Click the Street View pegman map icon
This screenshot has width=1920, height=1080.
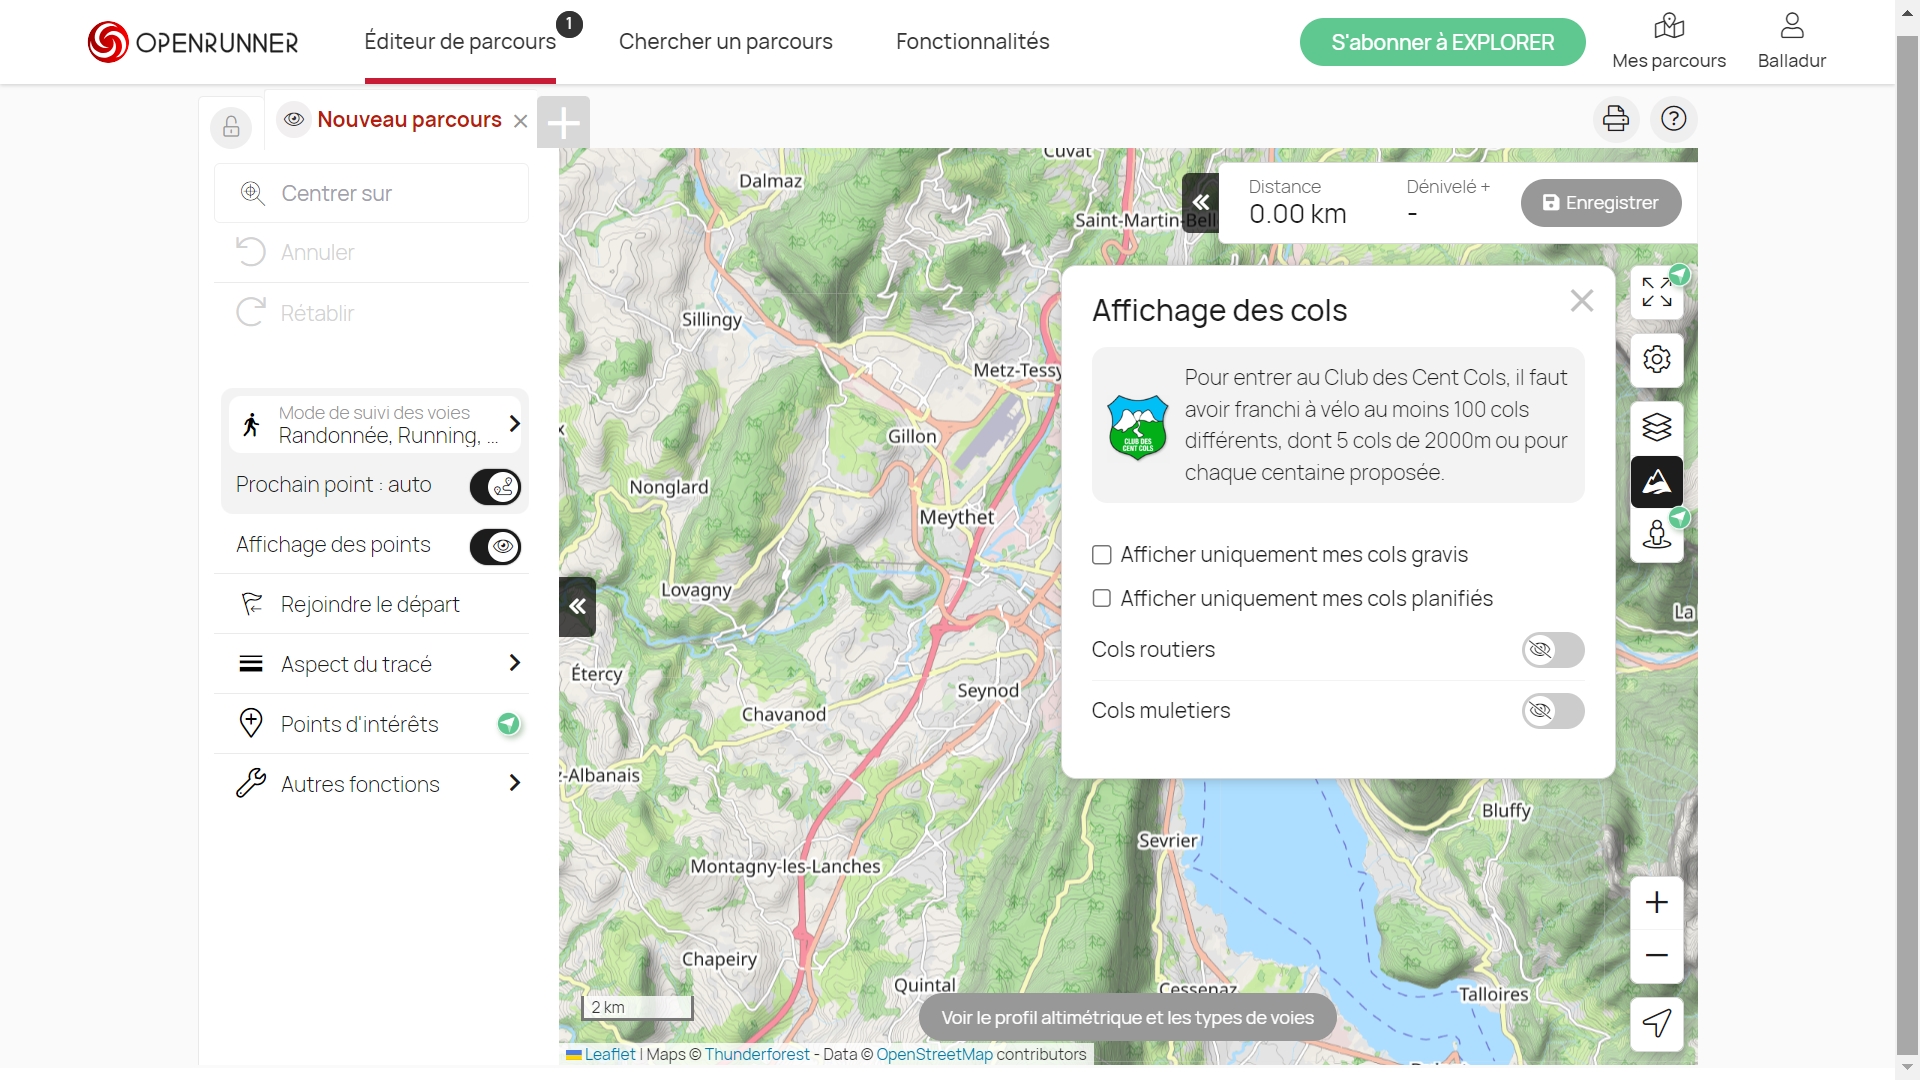pyautogui.click(x=1656, y=535)
